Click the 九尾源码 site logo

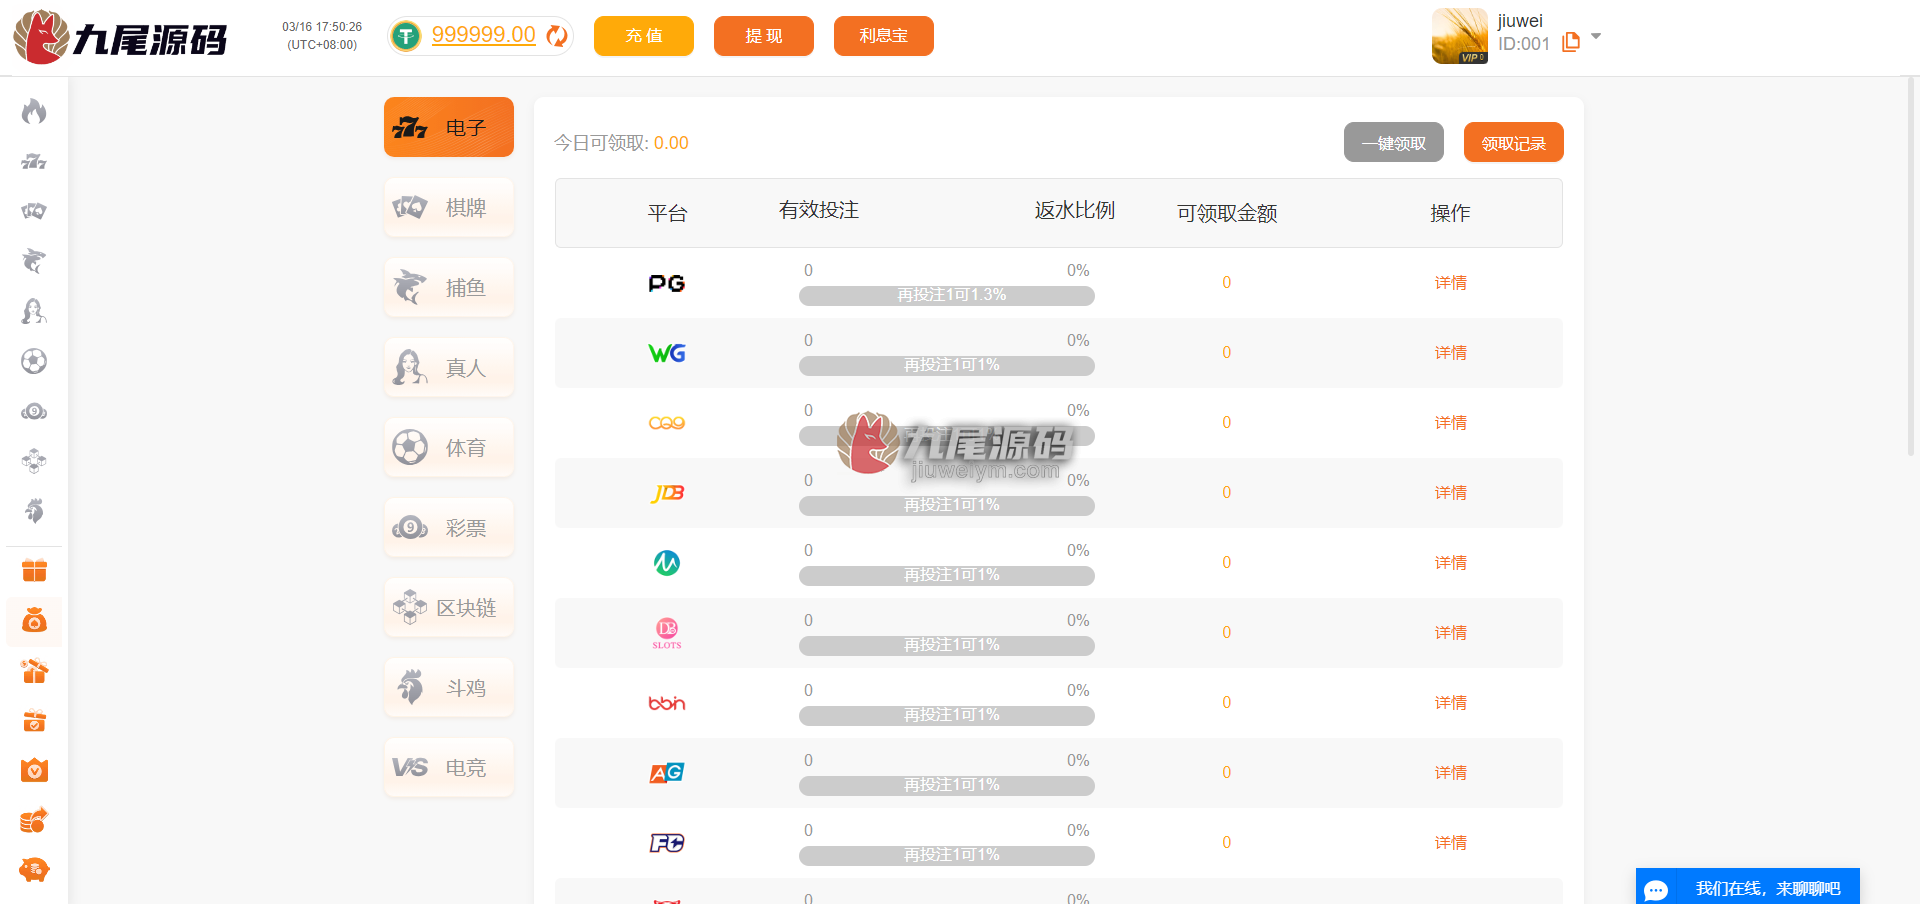120,38
